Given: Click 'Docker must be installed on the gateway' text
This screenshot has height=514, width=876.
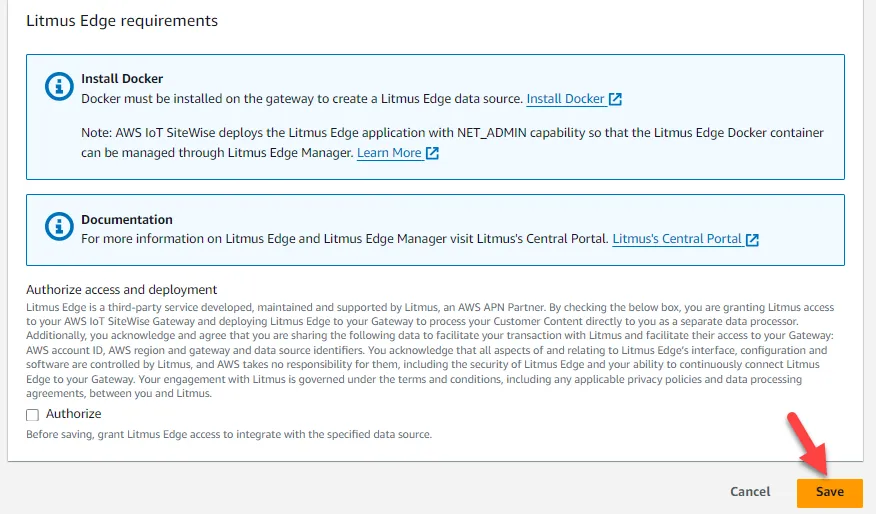Looking at the screenshot, I should [x=302, y=99].
